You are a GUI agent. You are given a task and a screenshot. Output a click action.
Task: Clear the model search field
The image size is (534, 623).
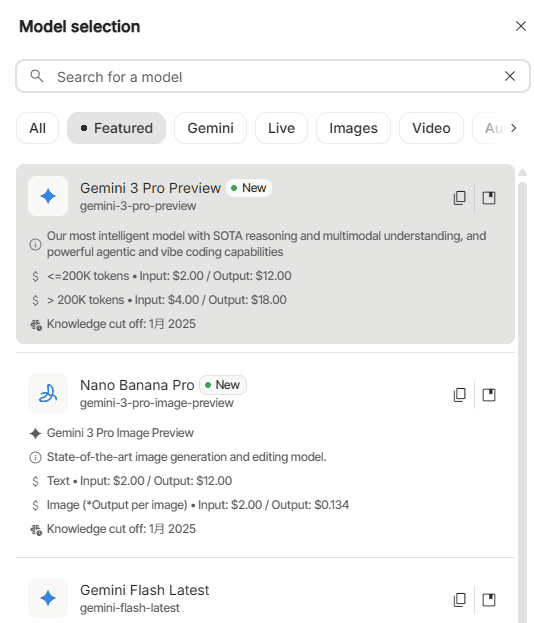pyautogui.click(x=510, y=76)
